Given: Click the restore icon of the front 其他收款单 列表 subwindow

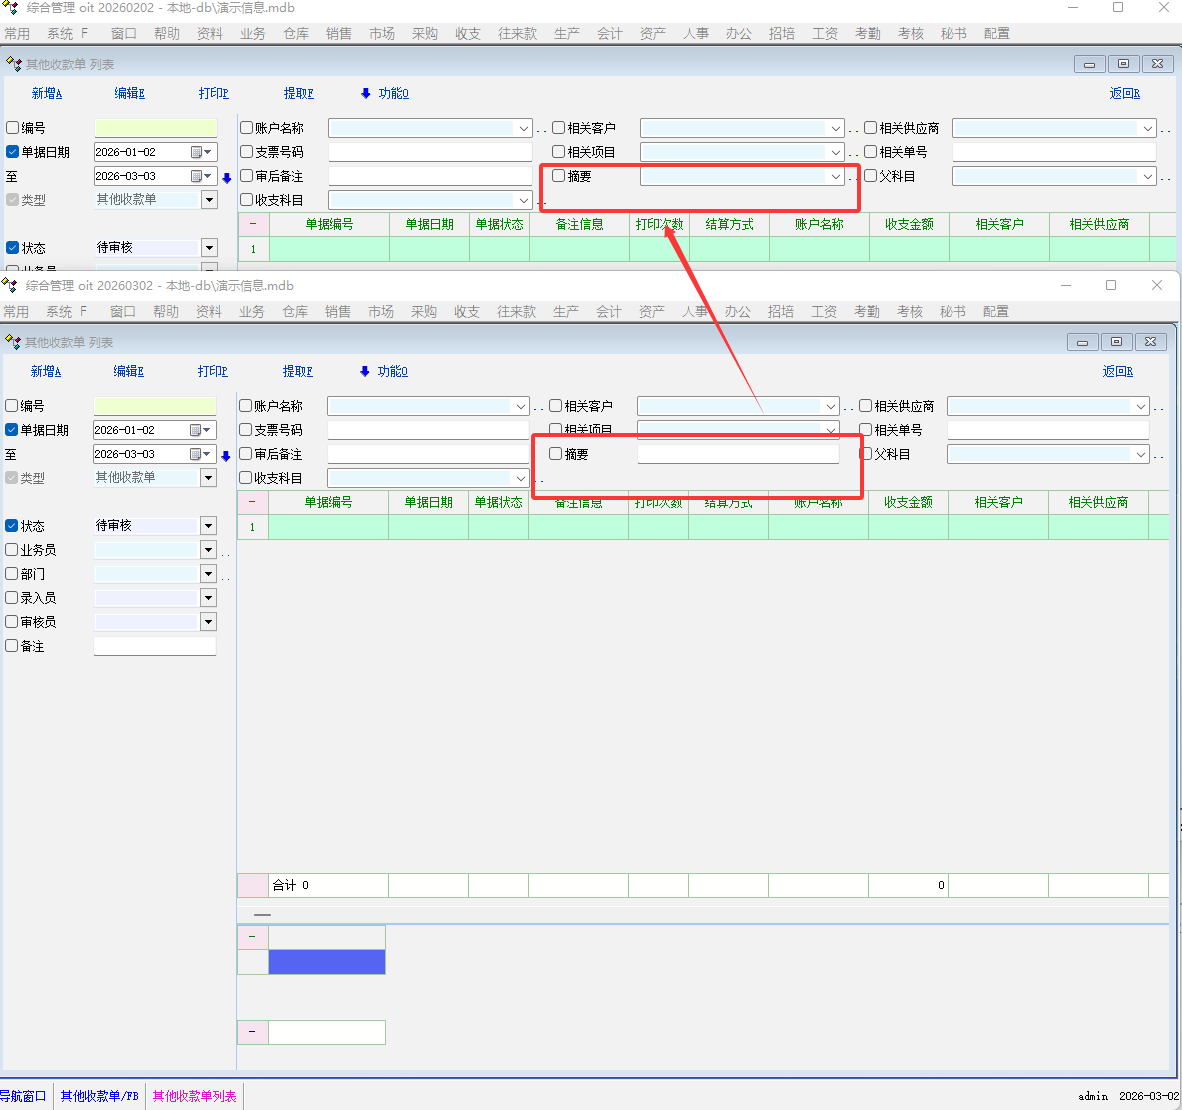Looking at the screenshot, I should click(x=1116, y=342).
